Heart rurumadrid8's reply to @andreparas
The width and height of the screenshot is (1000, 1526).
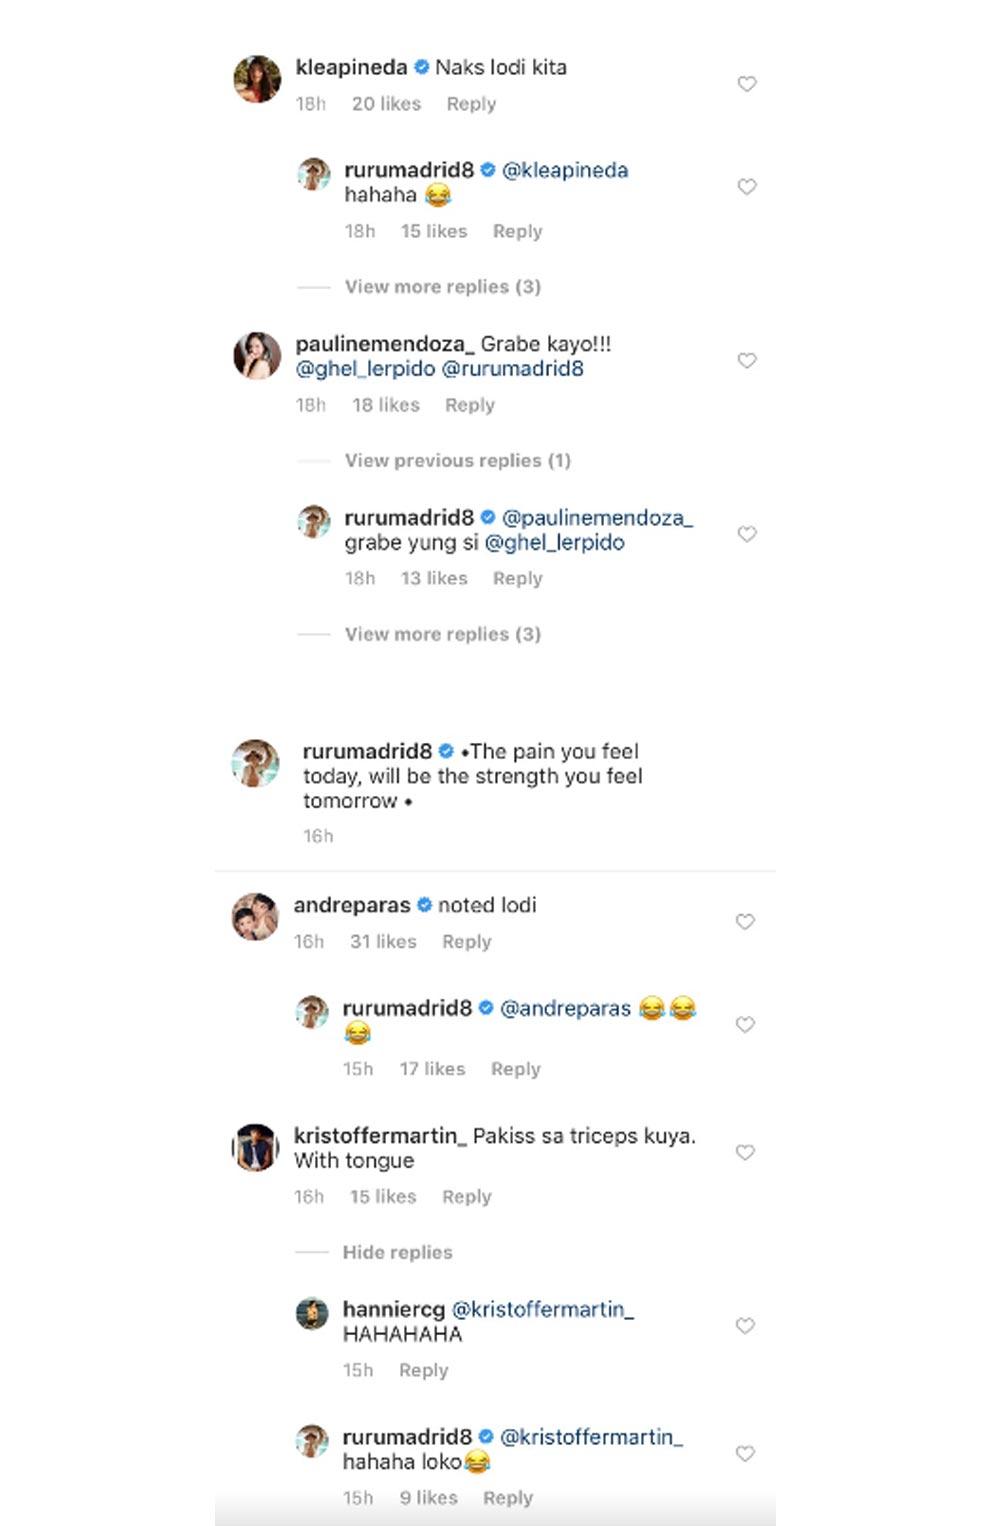[x=744, y=1024]
